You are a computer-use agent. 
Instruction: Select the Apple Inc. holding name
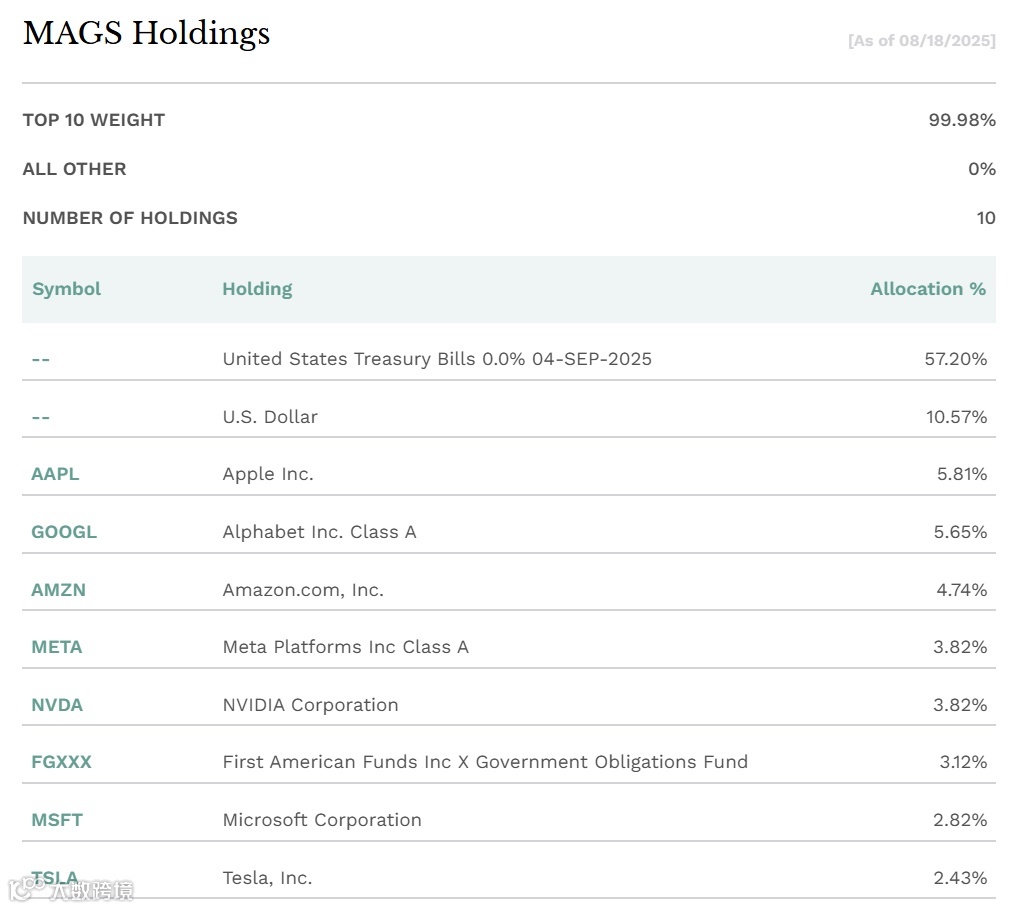pyautogui.click(x=268, y=474)
